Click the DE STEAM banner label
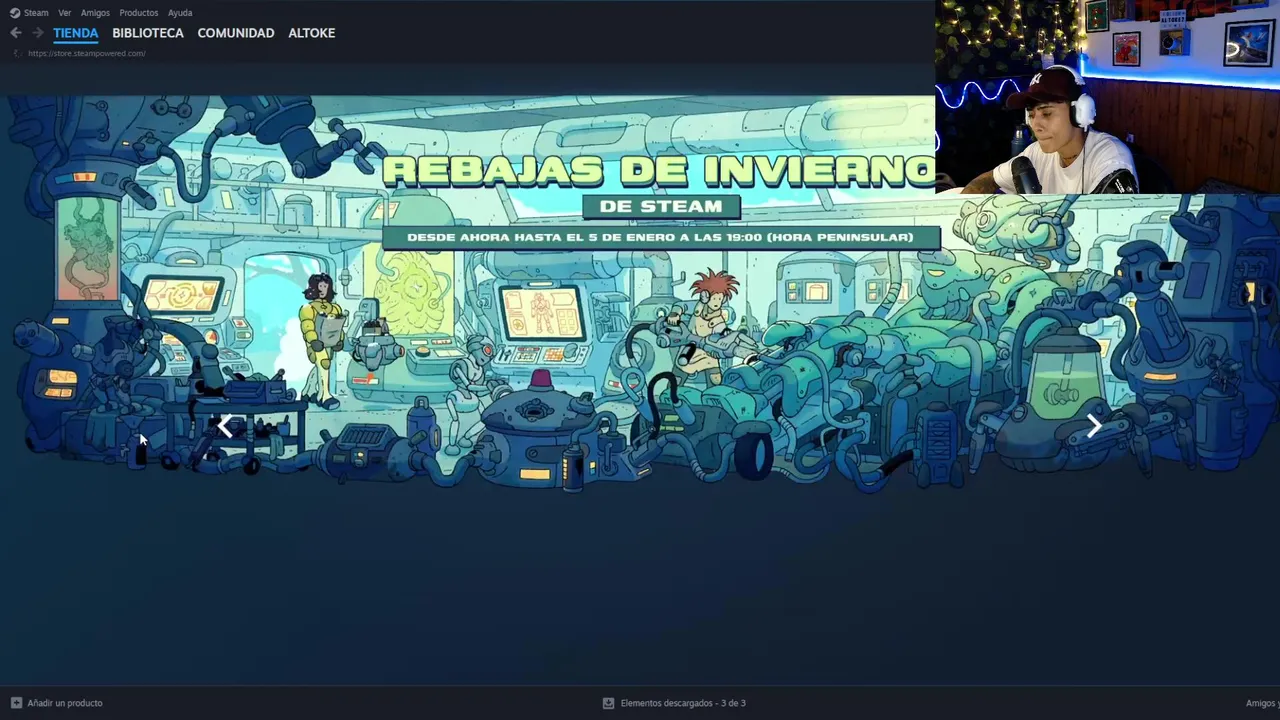This screenshot has width=1280, height=720. tap(661, 206)
